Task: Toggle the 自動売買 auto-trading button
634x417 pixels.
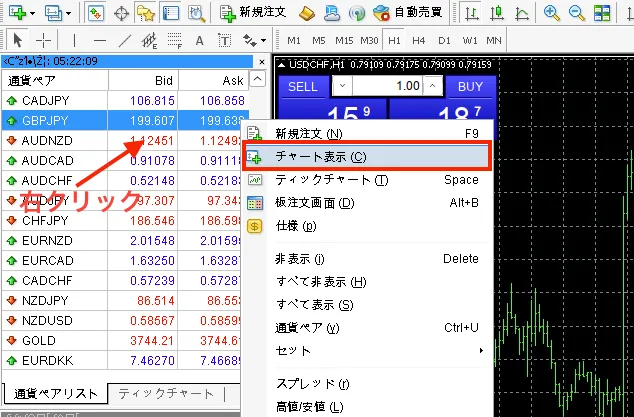Action: point(408,13)
